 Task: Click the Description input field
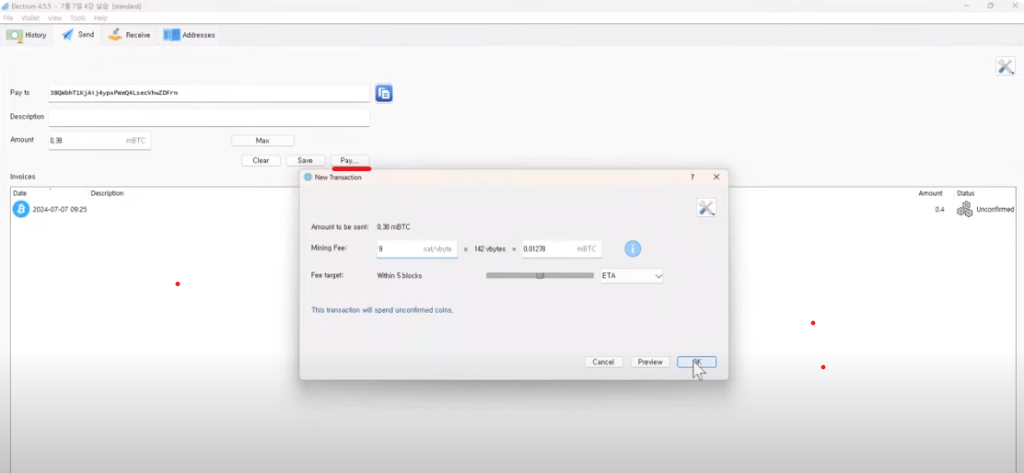(x=208, y=117)
